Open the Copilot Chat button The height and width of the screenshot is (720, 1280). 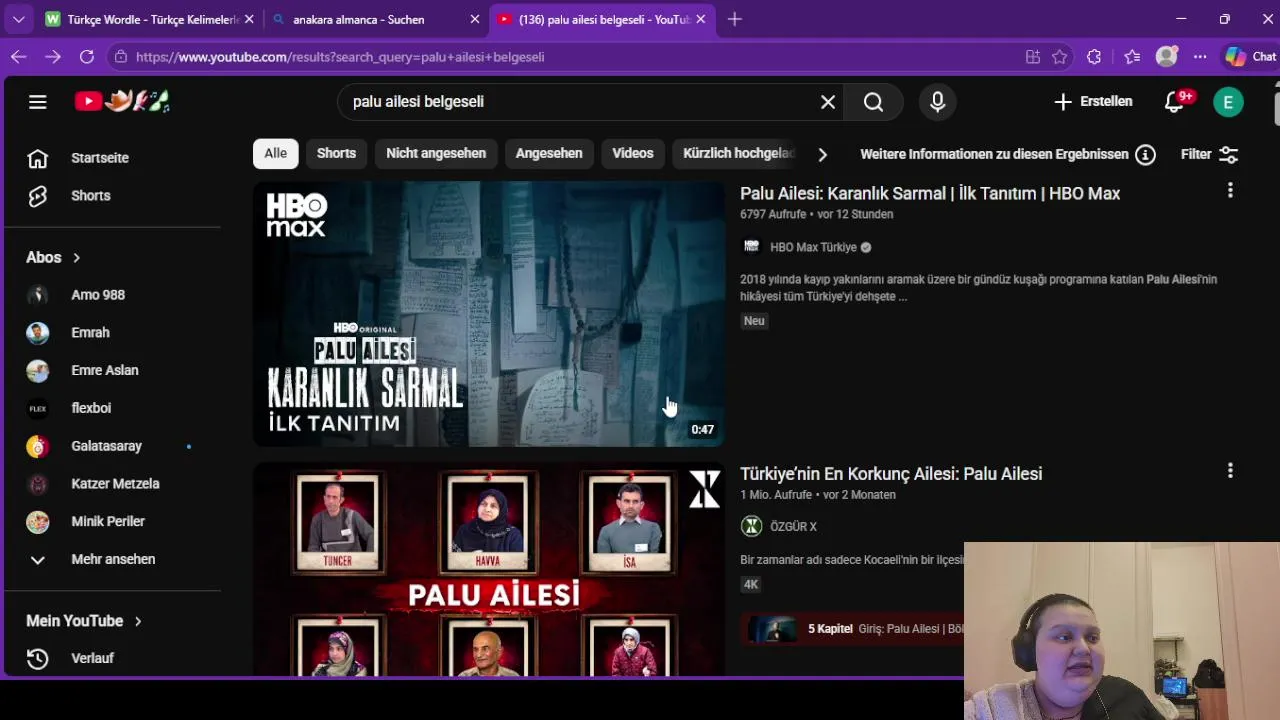1250,57
